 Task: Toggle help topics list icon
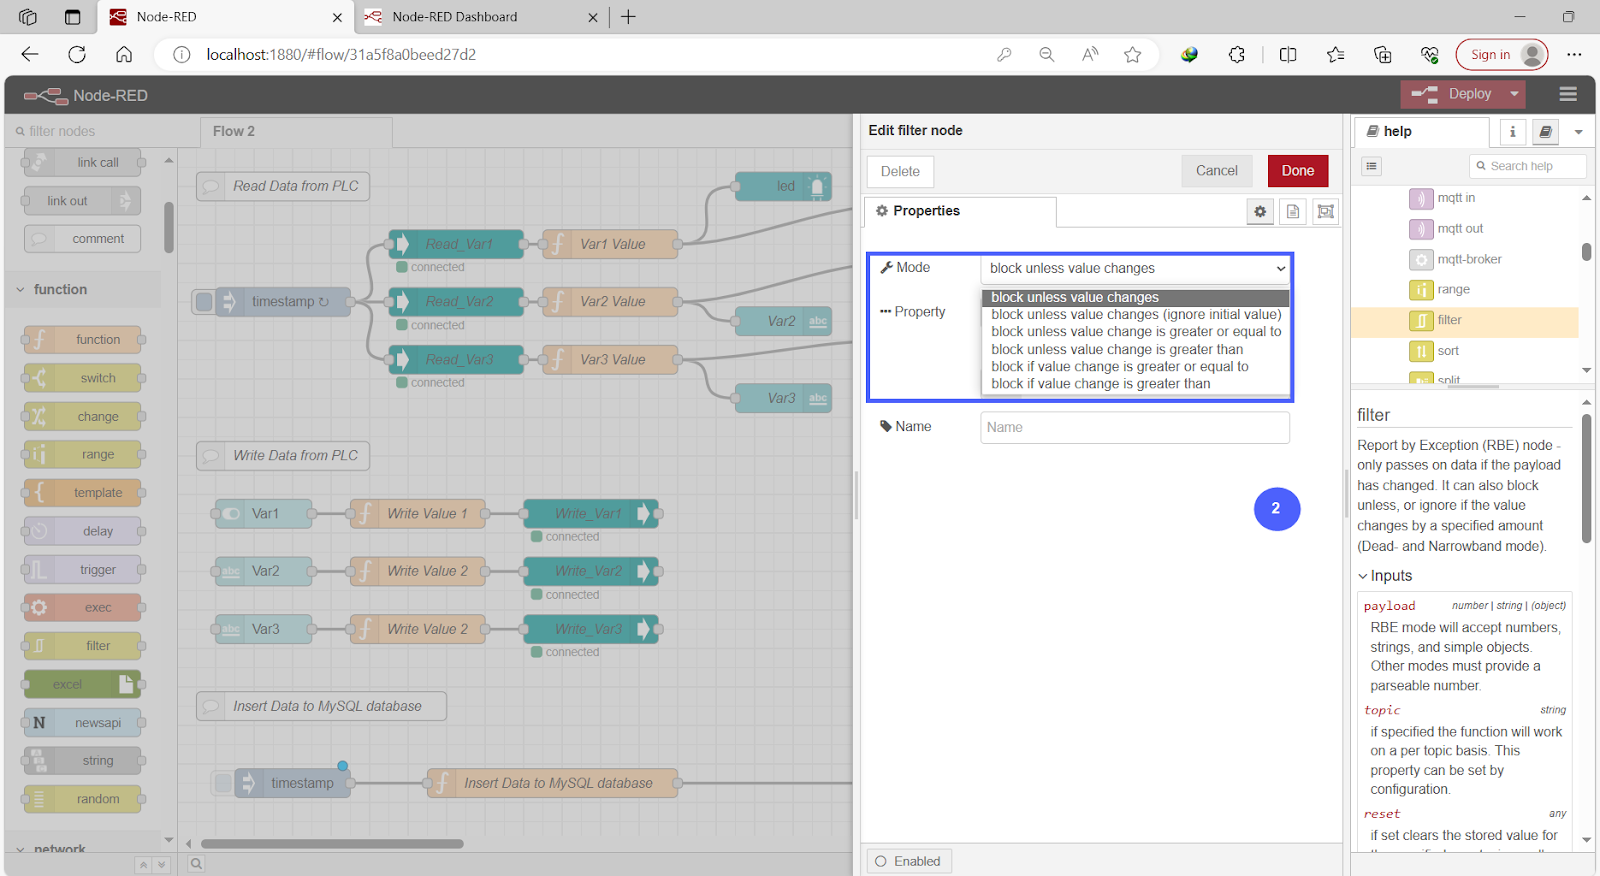click(1371, 166)
